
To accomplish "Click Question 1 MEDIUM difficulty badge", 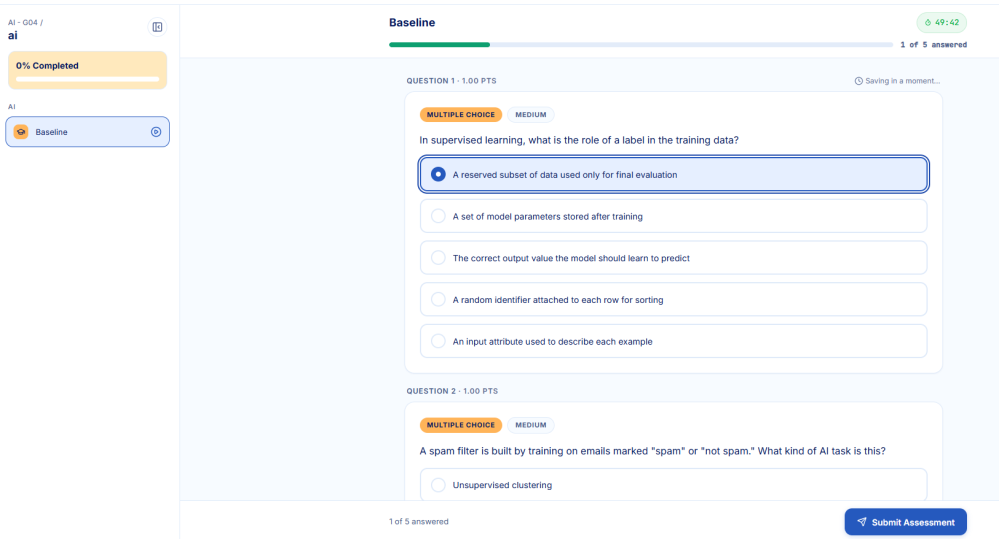I will 531,115.
